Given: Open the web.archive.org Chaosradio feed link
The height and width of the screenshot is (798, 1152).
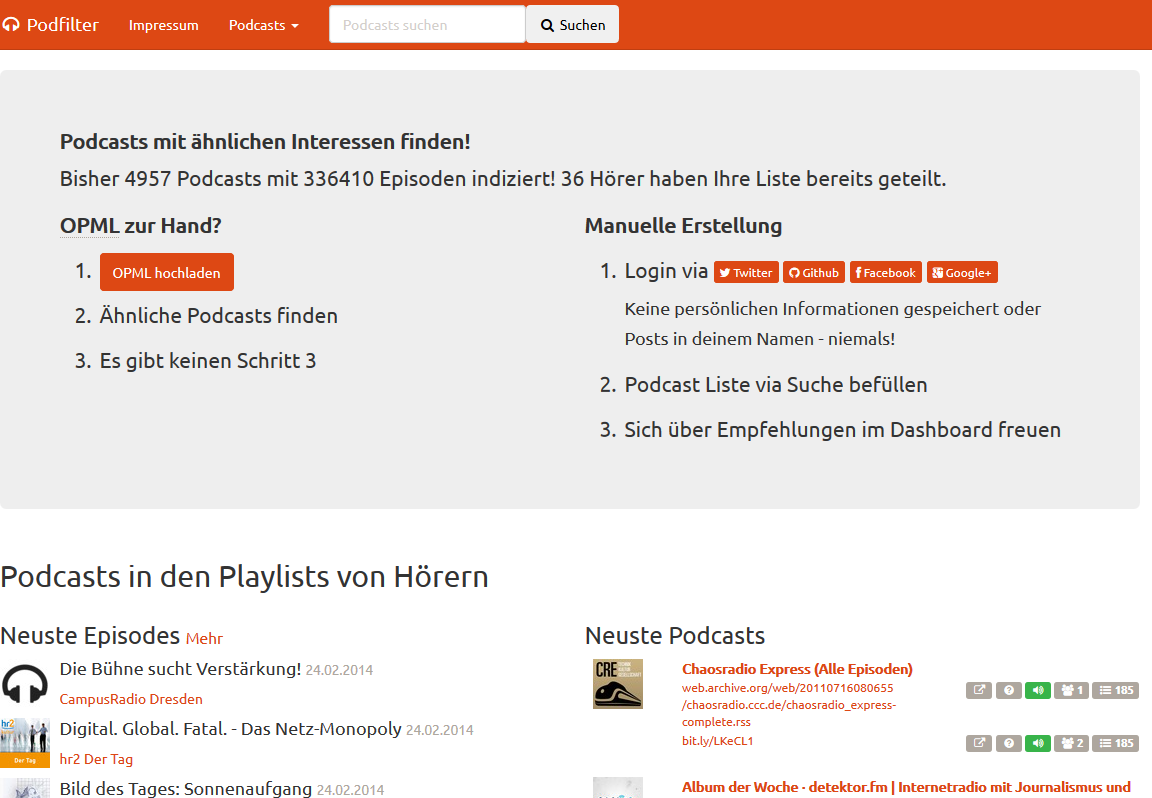Looking at the screenshot, I should [789, 705].
